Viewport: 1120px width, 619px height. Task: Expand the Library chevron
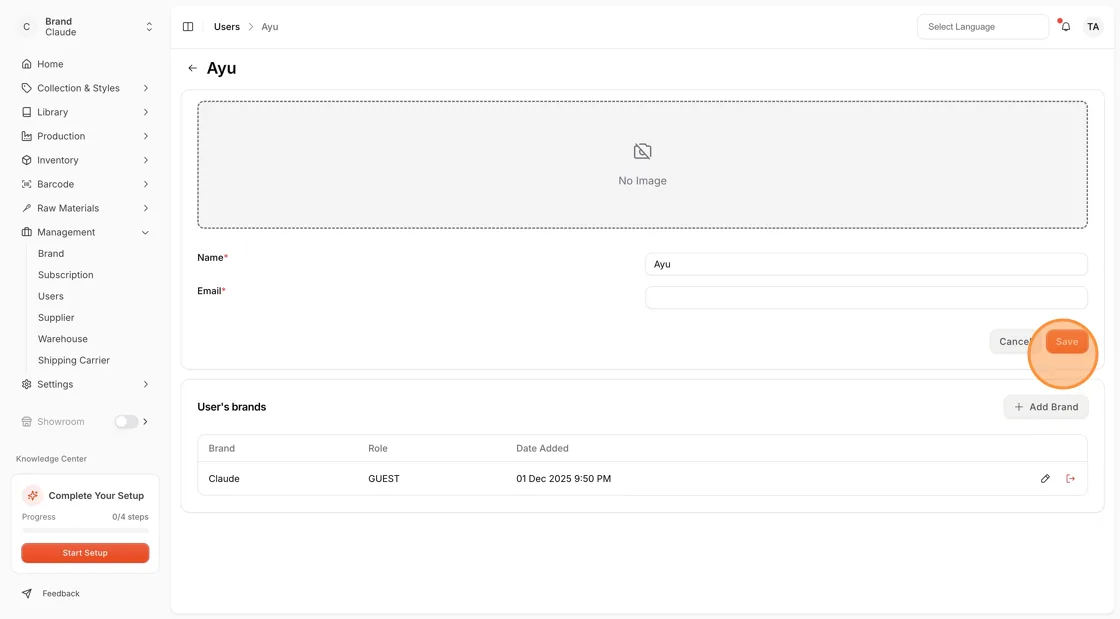(x=146, y=112)
